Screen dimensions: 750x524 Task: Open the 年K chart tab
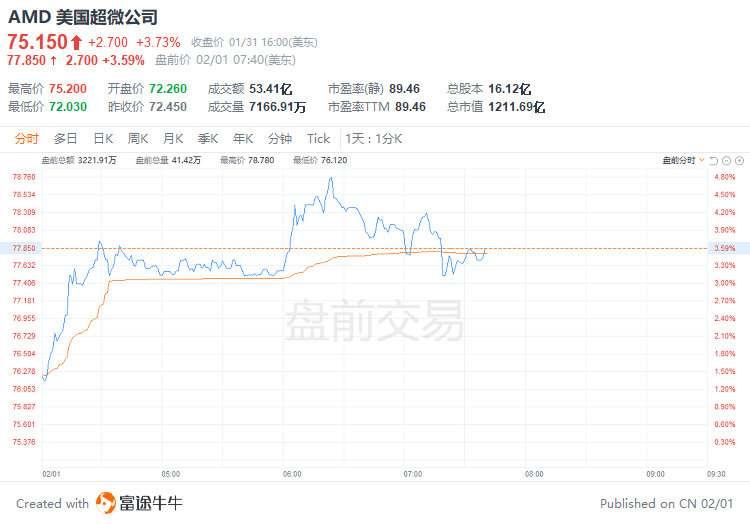pos(243,139)
